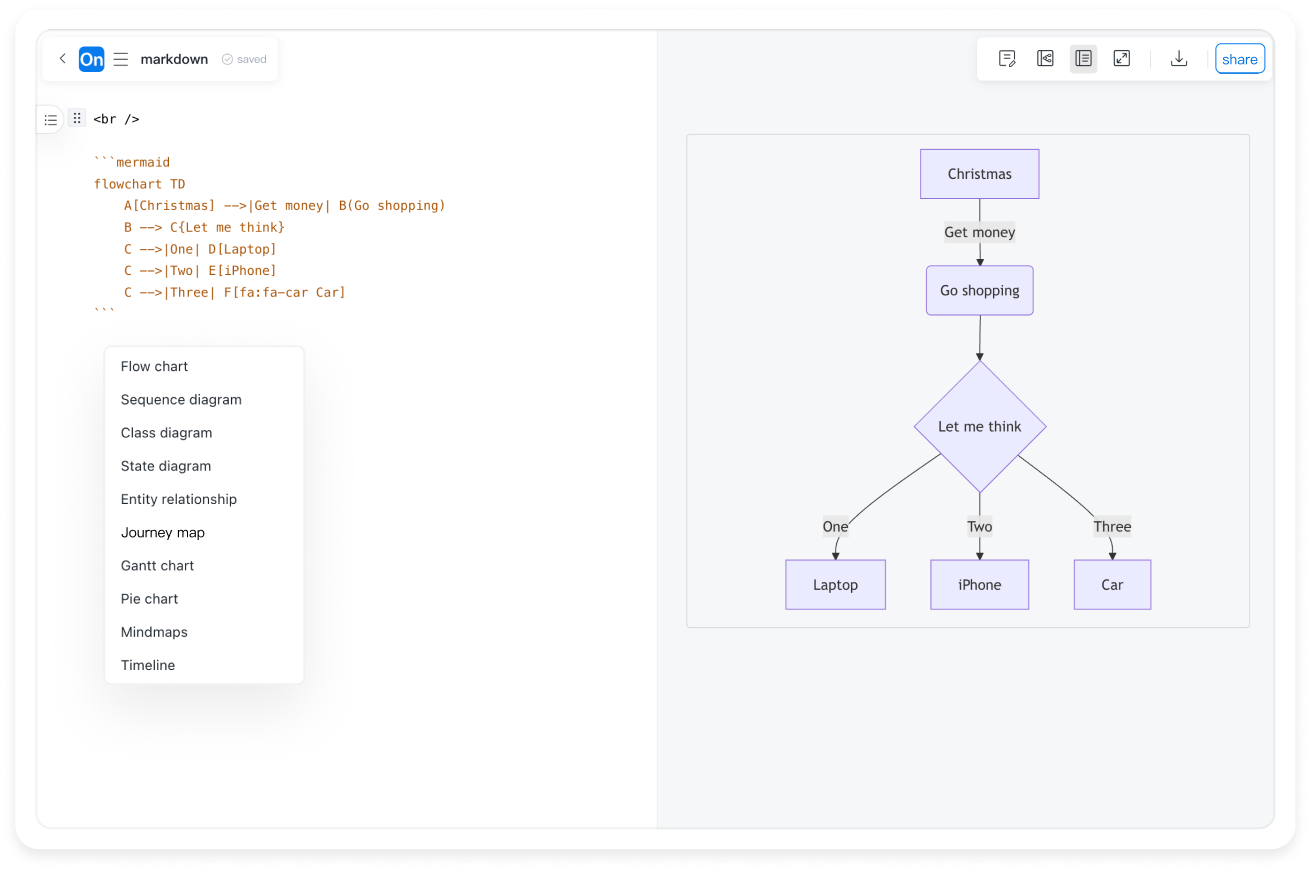Choose State diagram option
The height and width of the screenshot is (871, 1311).
point(204,466)
